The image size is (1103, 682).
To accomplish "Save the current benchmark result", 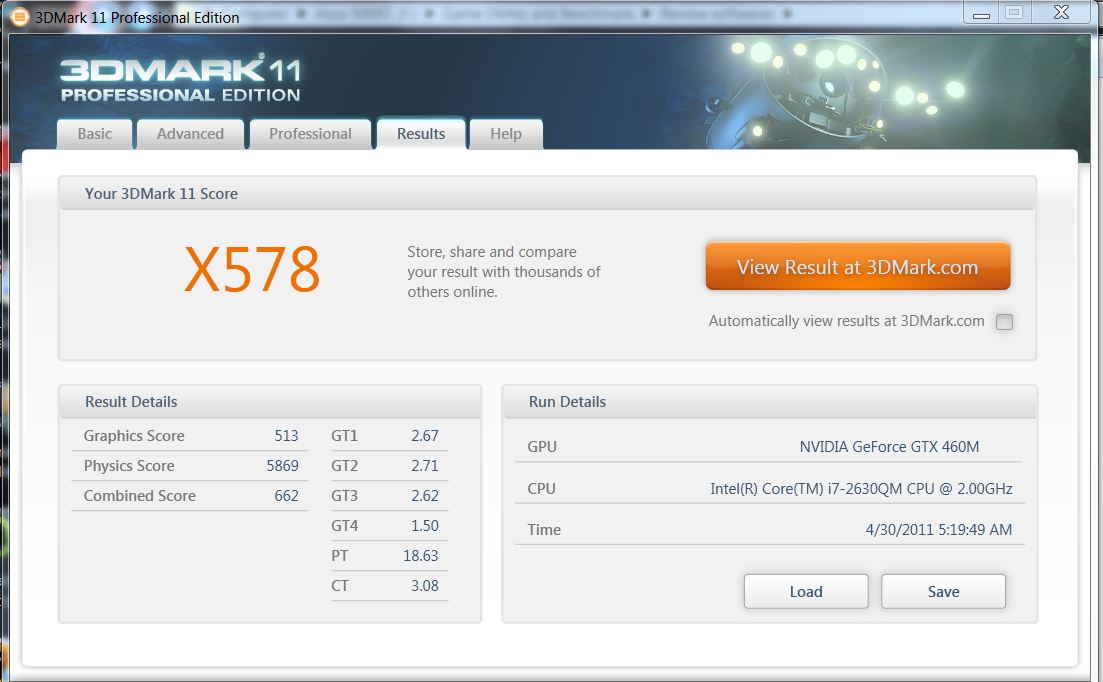I will [943, 591].
